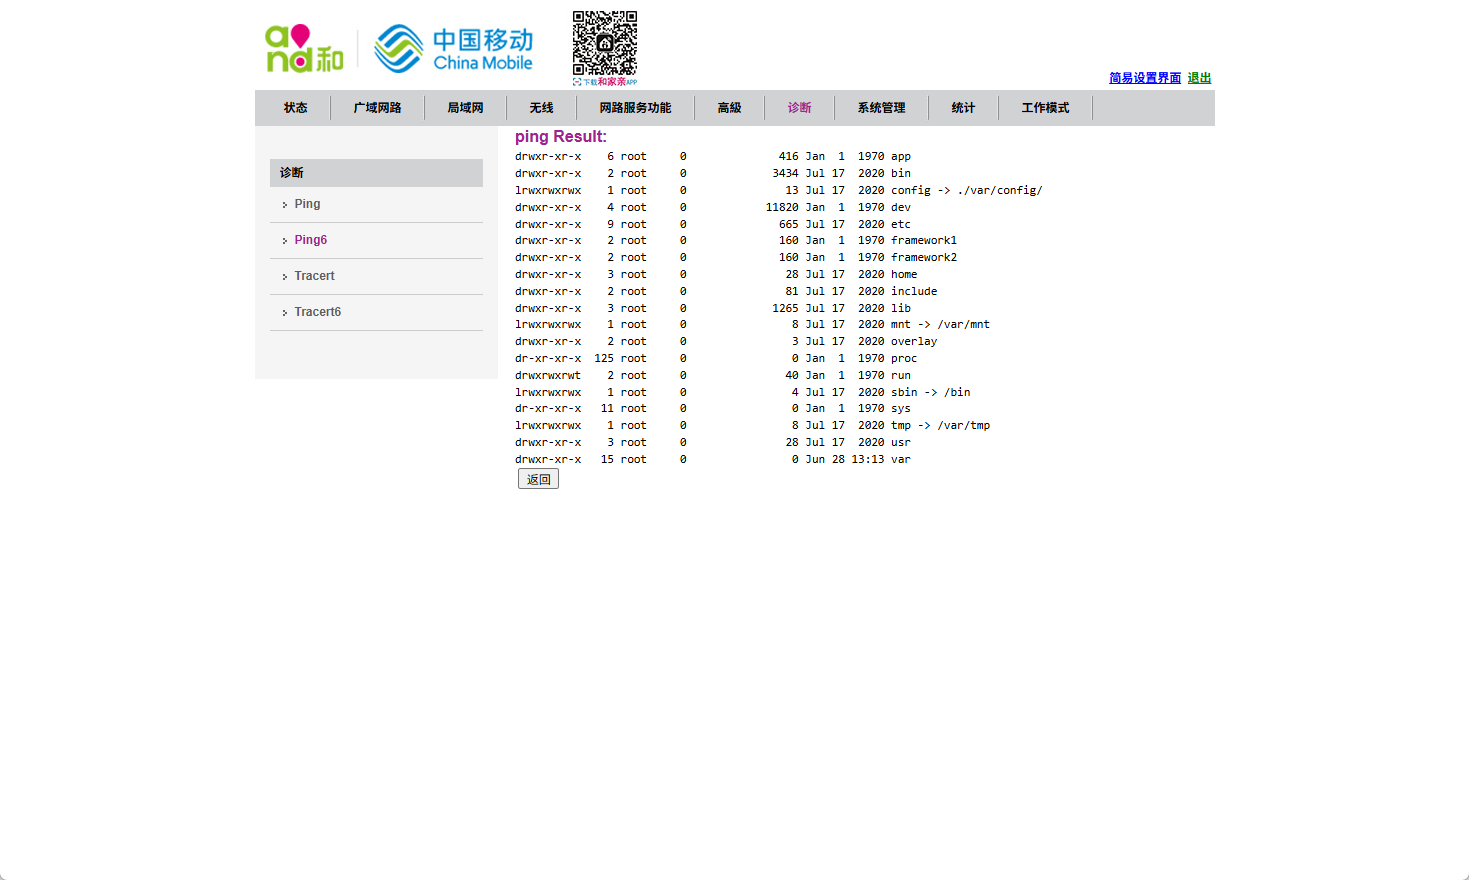Switch to the 广域网路 tab
Image resolution: width=1469 pixels, height=880 pixels.
click(377, 108)
